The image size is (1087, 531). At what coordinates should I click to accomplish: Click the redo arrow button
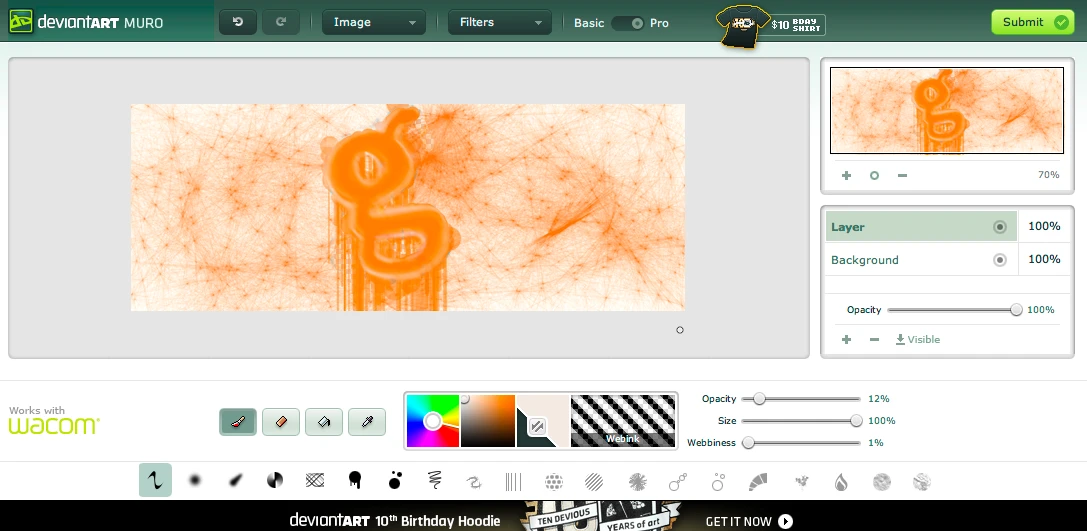click(281, 22)
